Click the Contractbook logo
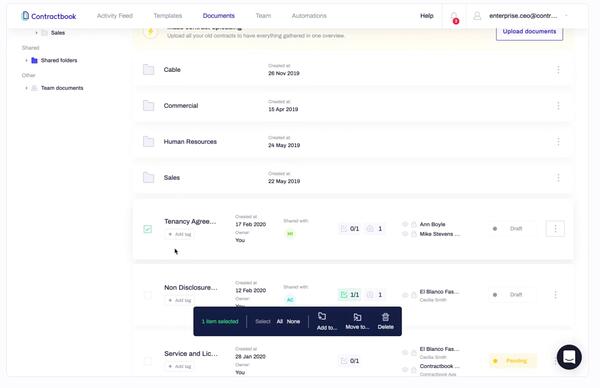600x388 pixels. pyautogui.click(x=49, y=16)
